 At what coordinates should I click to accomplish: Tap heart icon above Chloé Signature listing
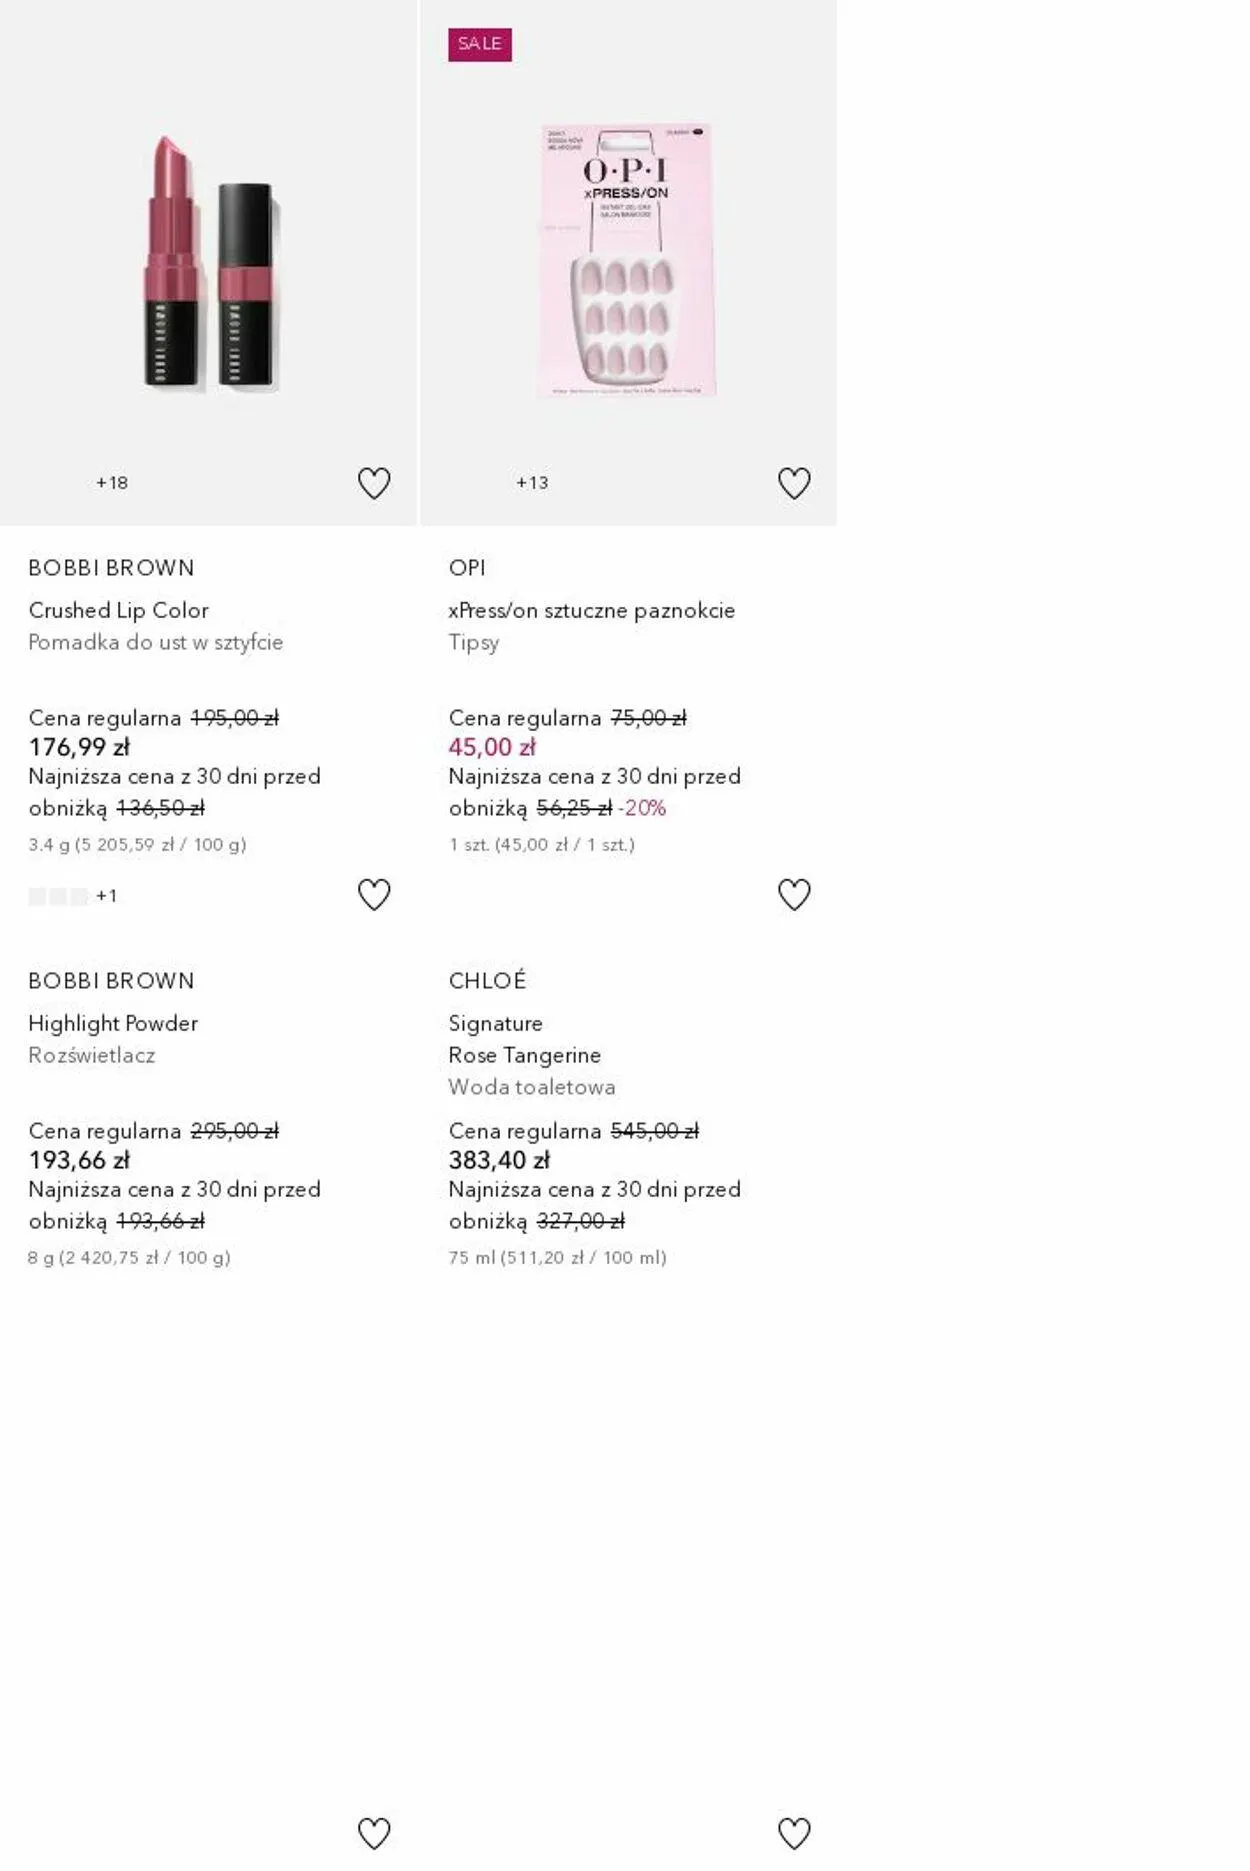click(794, 894)
